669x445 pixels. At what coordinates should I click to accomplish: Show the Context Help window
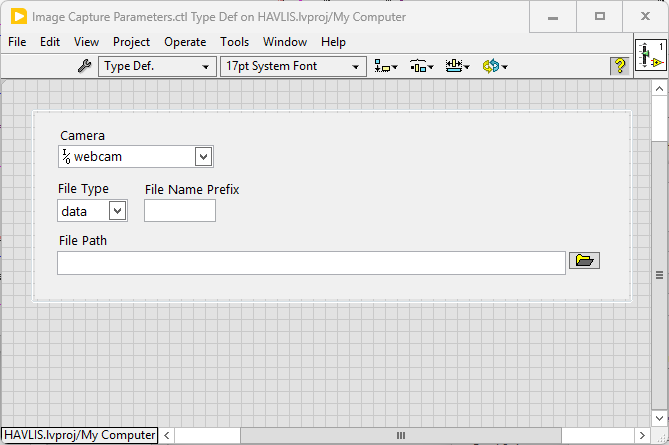pyautogui.click(x=619, y=66)
